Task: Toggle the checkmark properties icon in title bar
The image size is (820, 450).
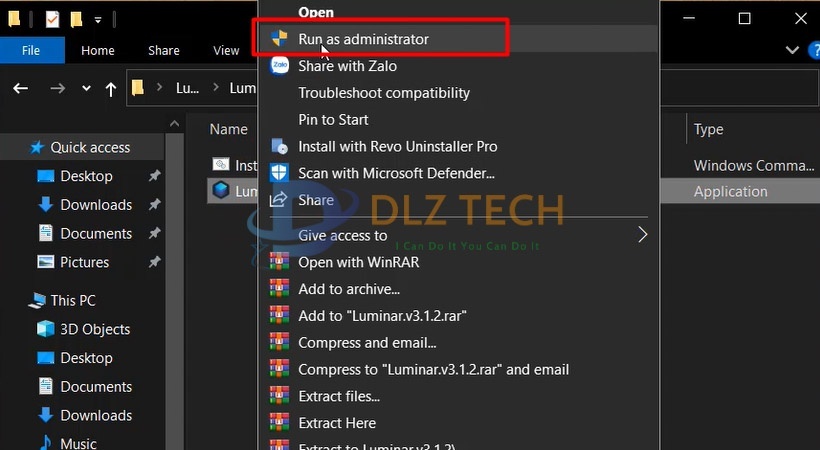Action: tap(52, 19)
